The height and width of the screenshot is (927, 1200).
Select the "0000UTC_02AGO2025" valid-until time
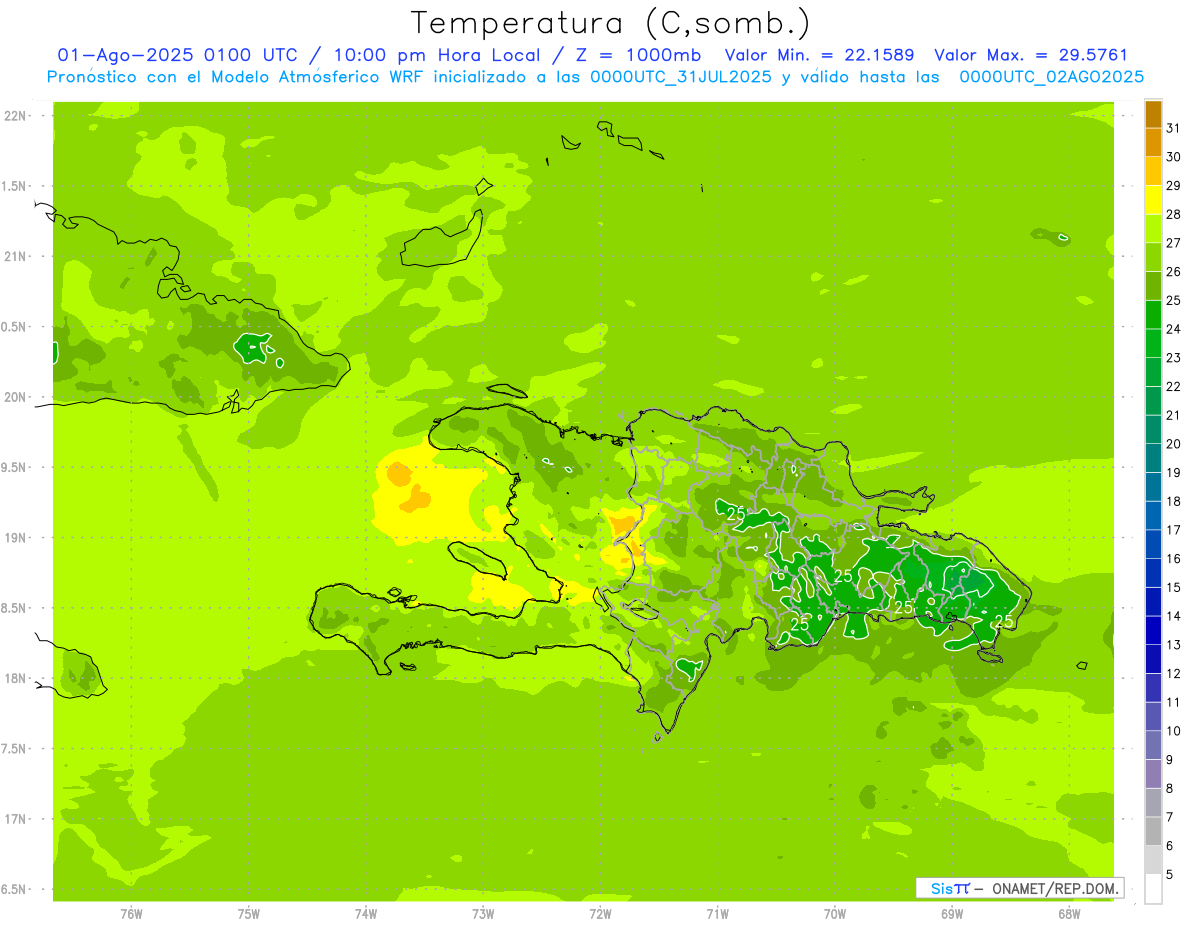click(1050, 76)
